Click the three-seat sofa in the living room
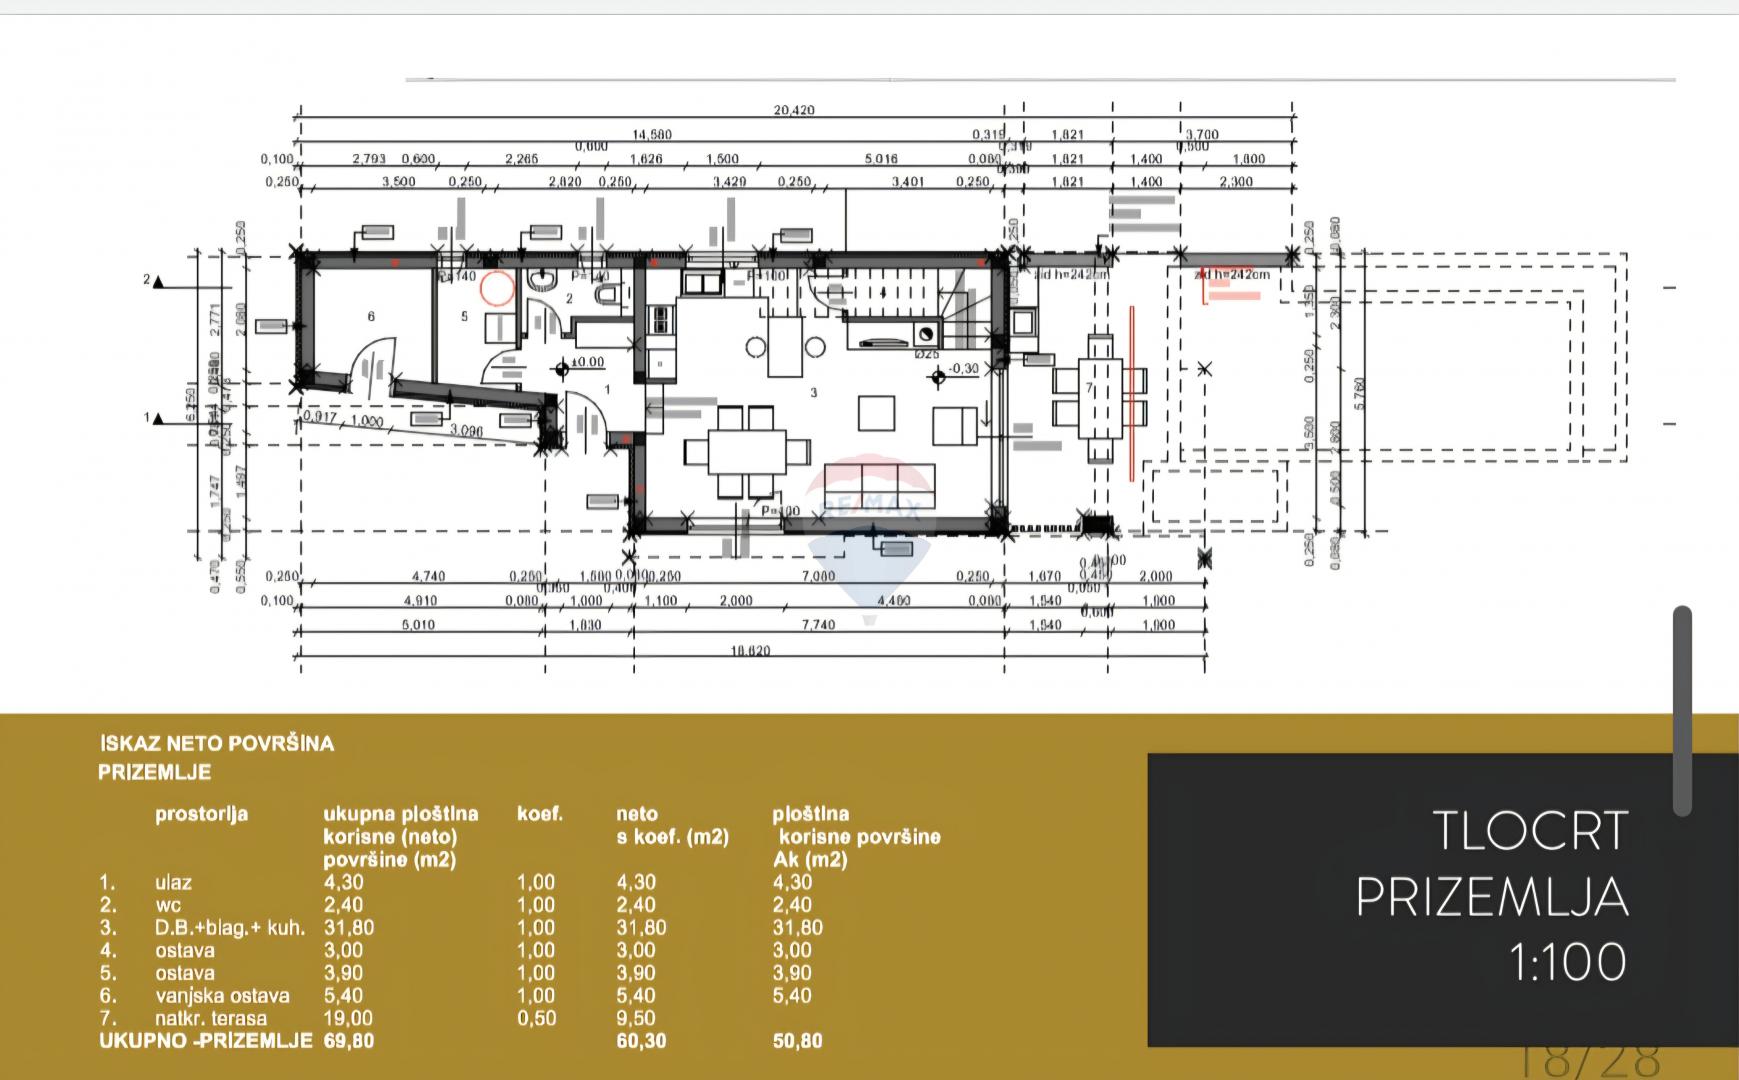 pyautogui.click(x=880, y=479)
